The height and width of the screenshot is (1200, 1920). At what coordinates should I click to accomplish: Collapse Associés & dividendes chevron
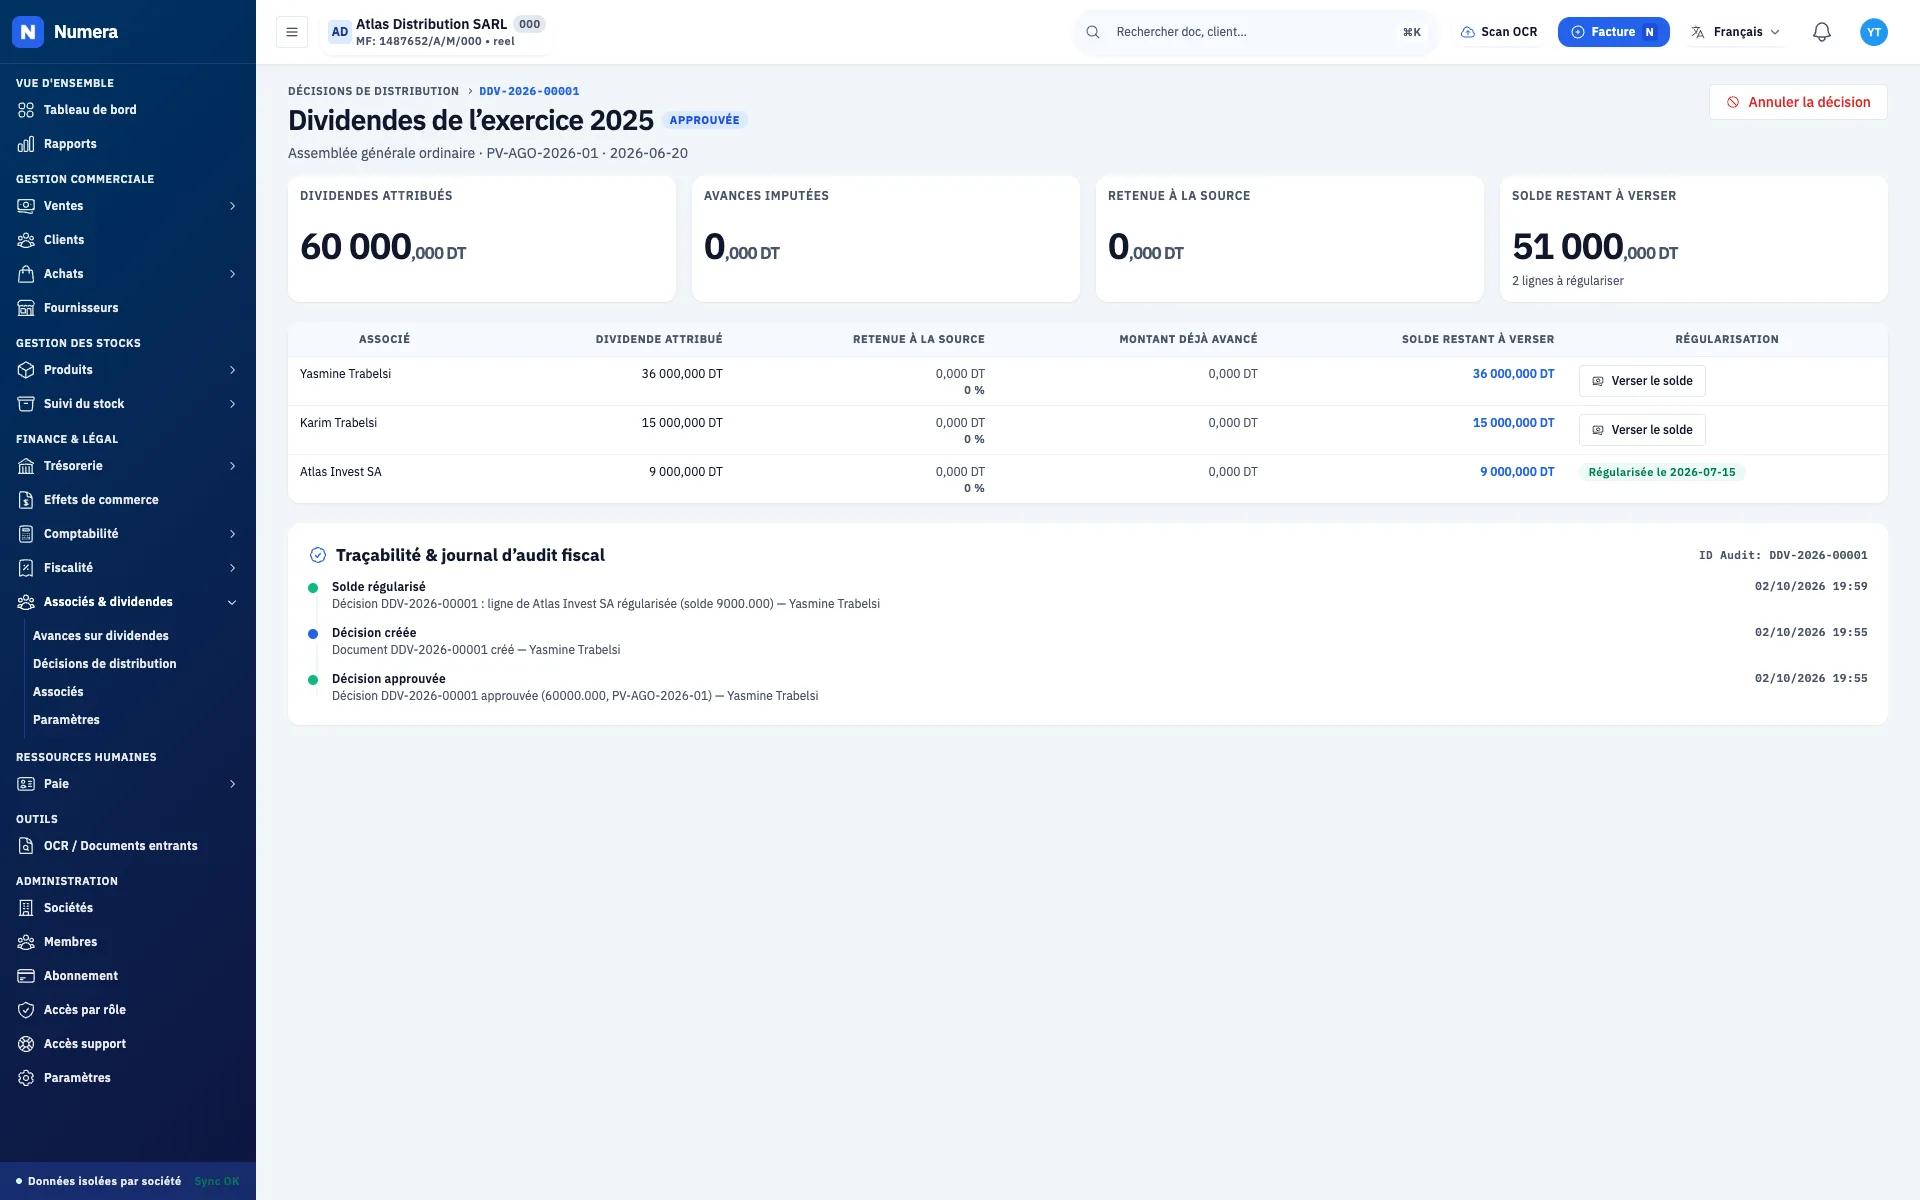[x=232, y=602]
